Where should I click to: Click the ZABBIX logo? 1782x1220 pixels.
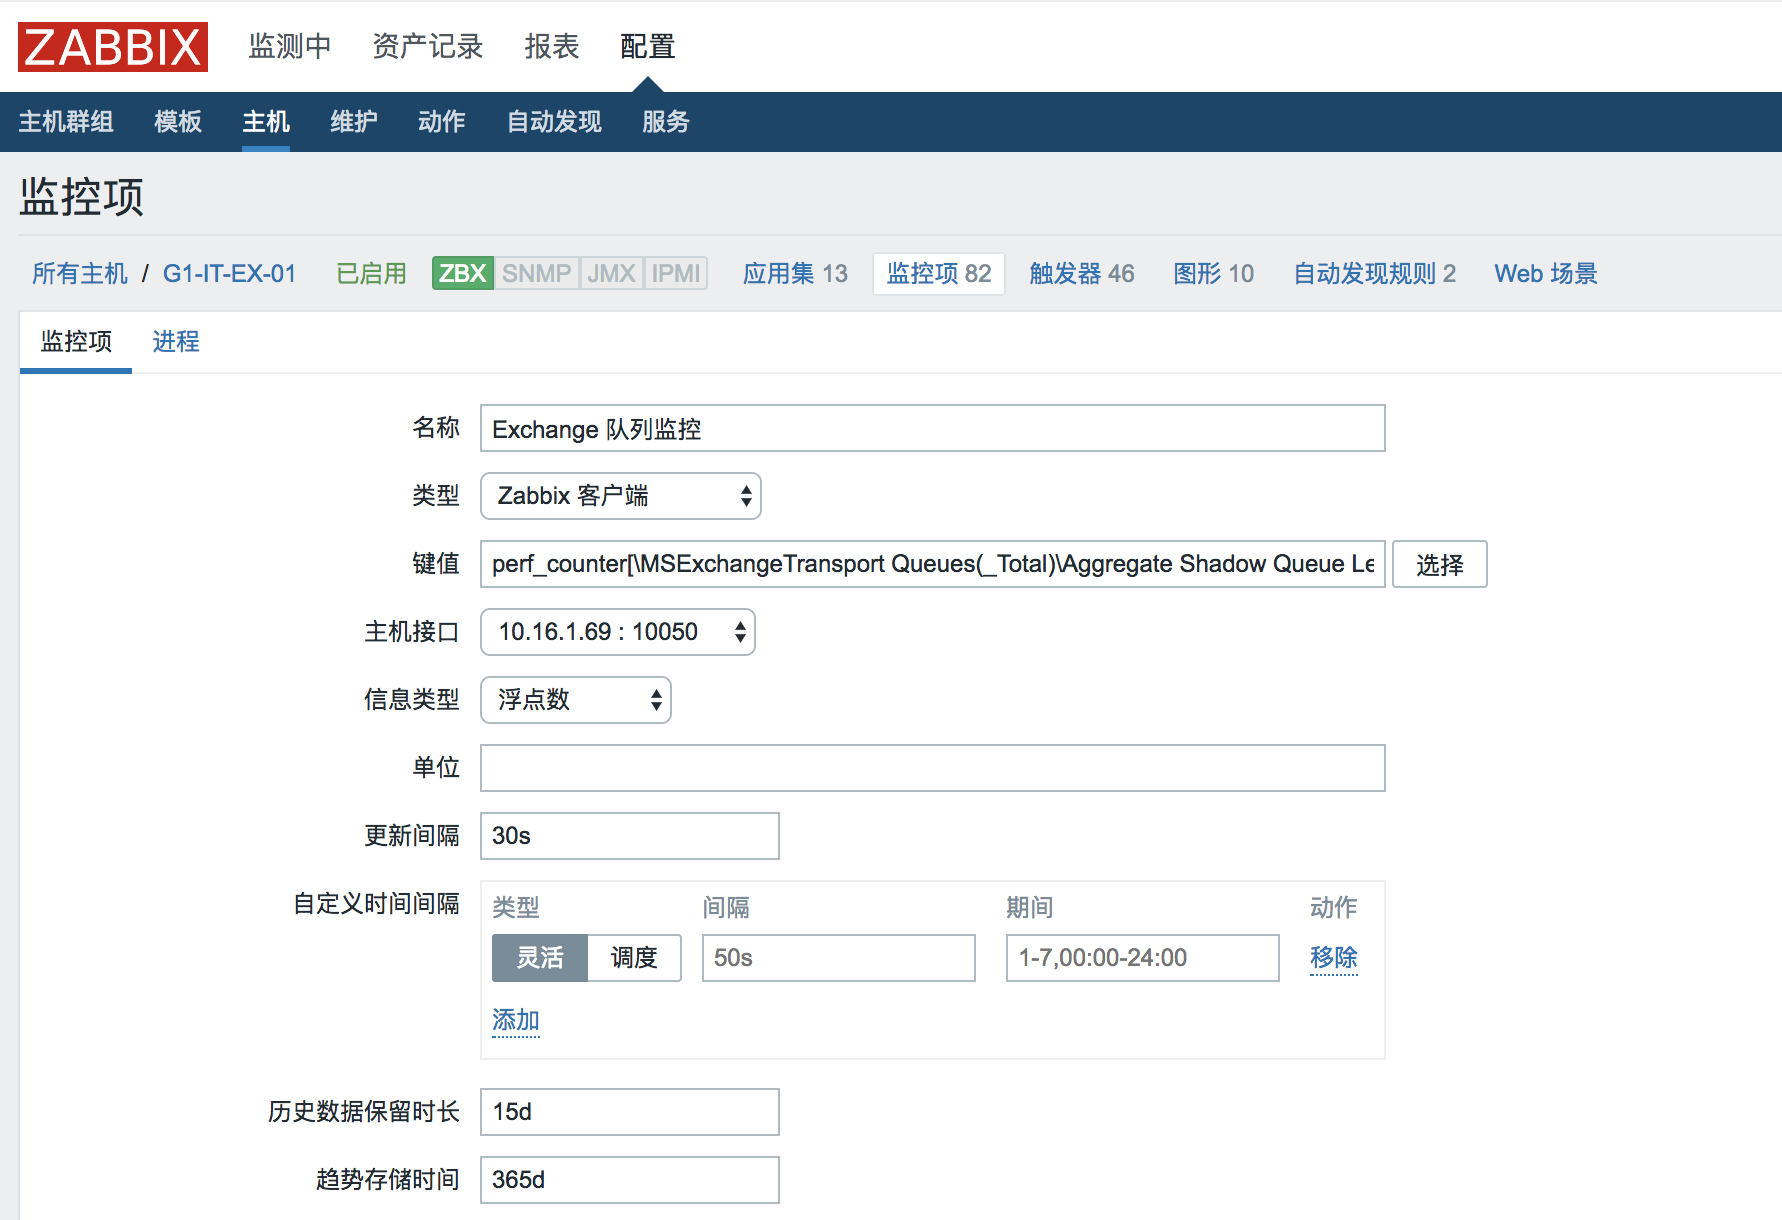coord(113,47)
